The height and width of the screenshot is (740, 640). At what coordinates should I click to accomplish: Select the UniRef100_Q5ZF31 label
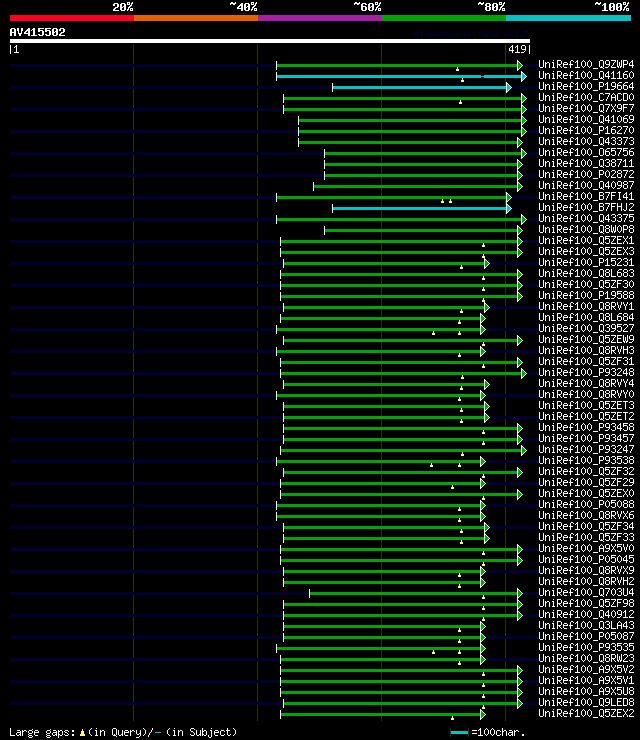[x=586, y=362]
